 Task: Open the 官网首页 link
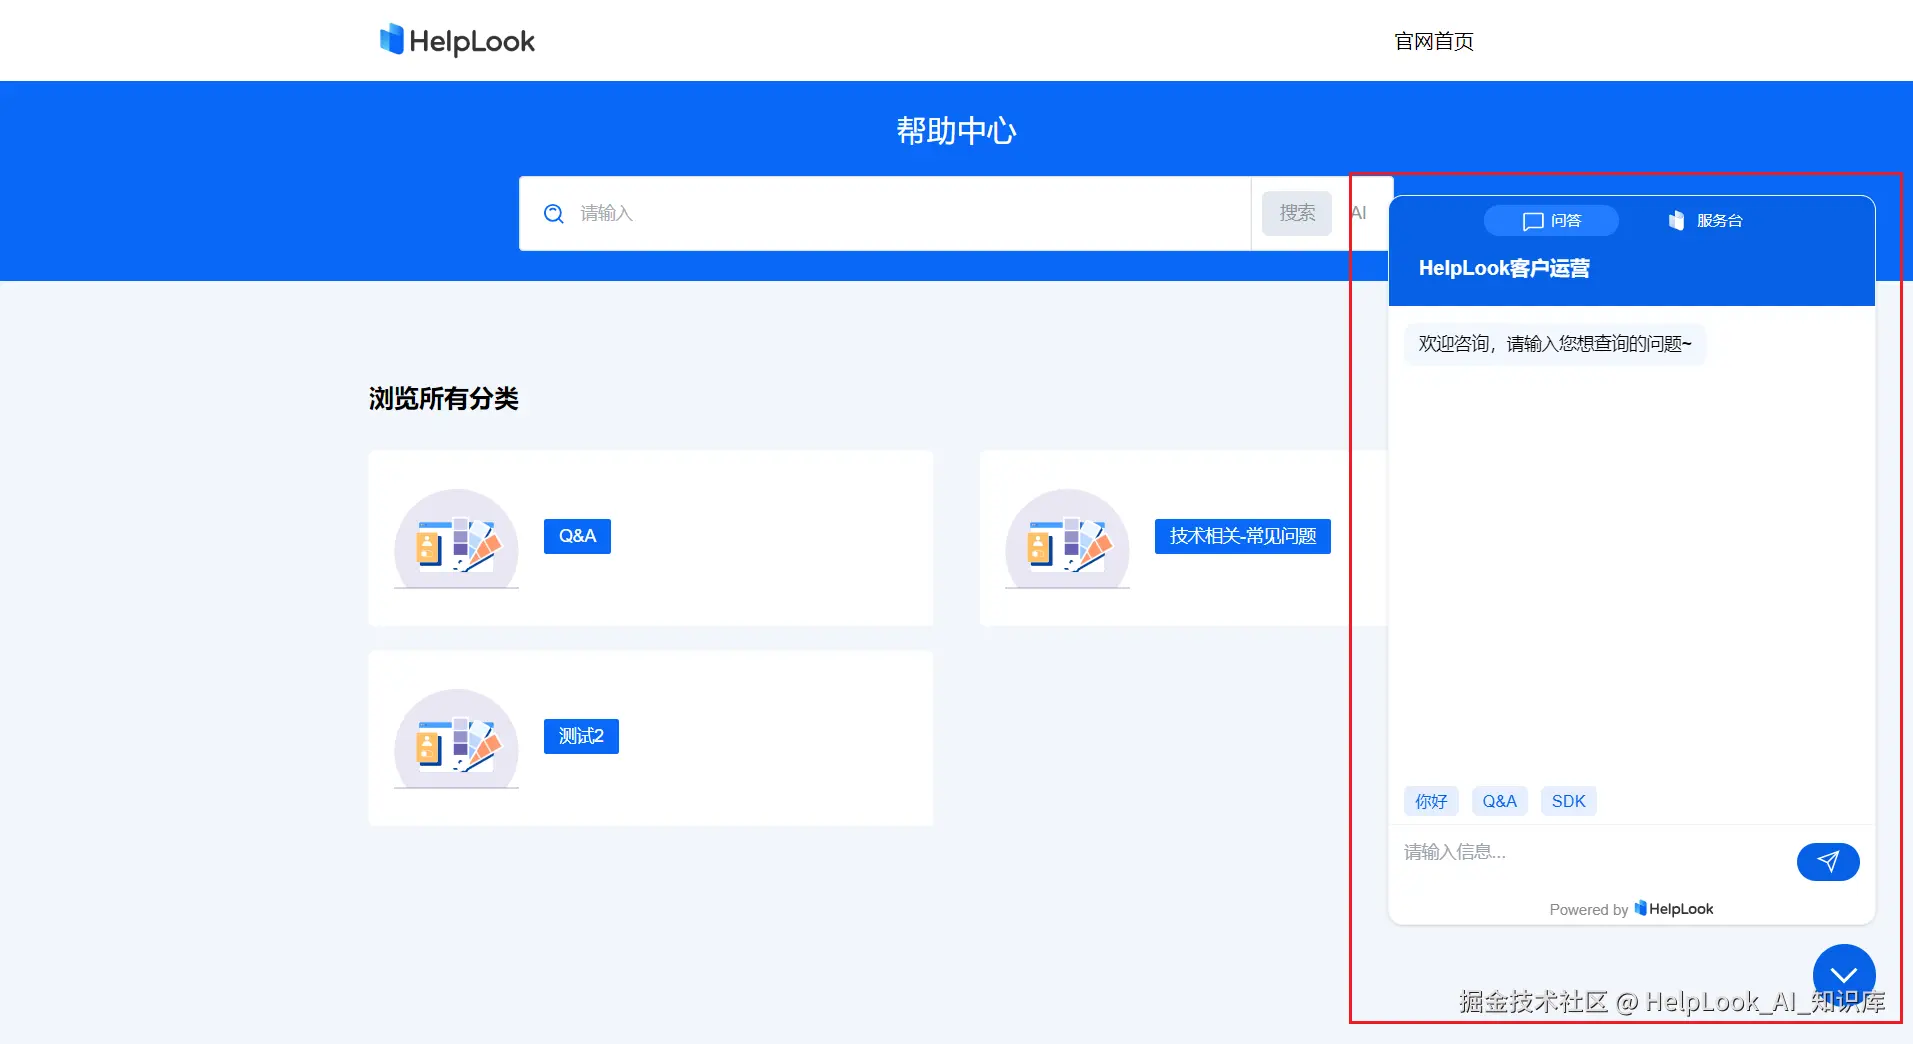[x=1434, y=41]
